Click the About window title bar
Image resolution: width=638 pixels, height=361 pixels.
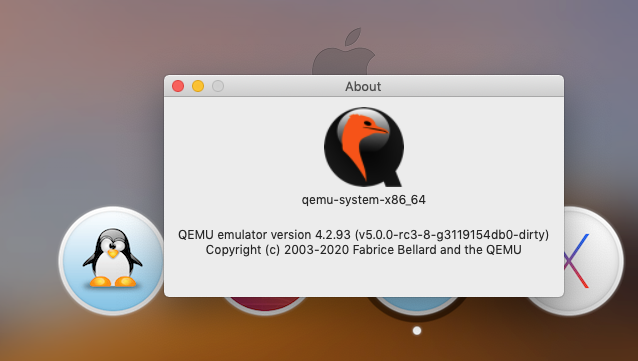[x=364, y=86]
